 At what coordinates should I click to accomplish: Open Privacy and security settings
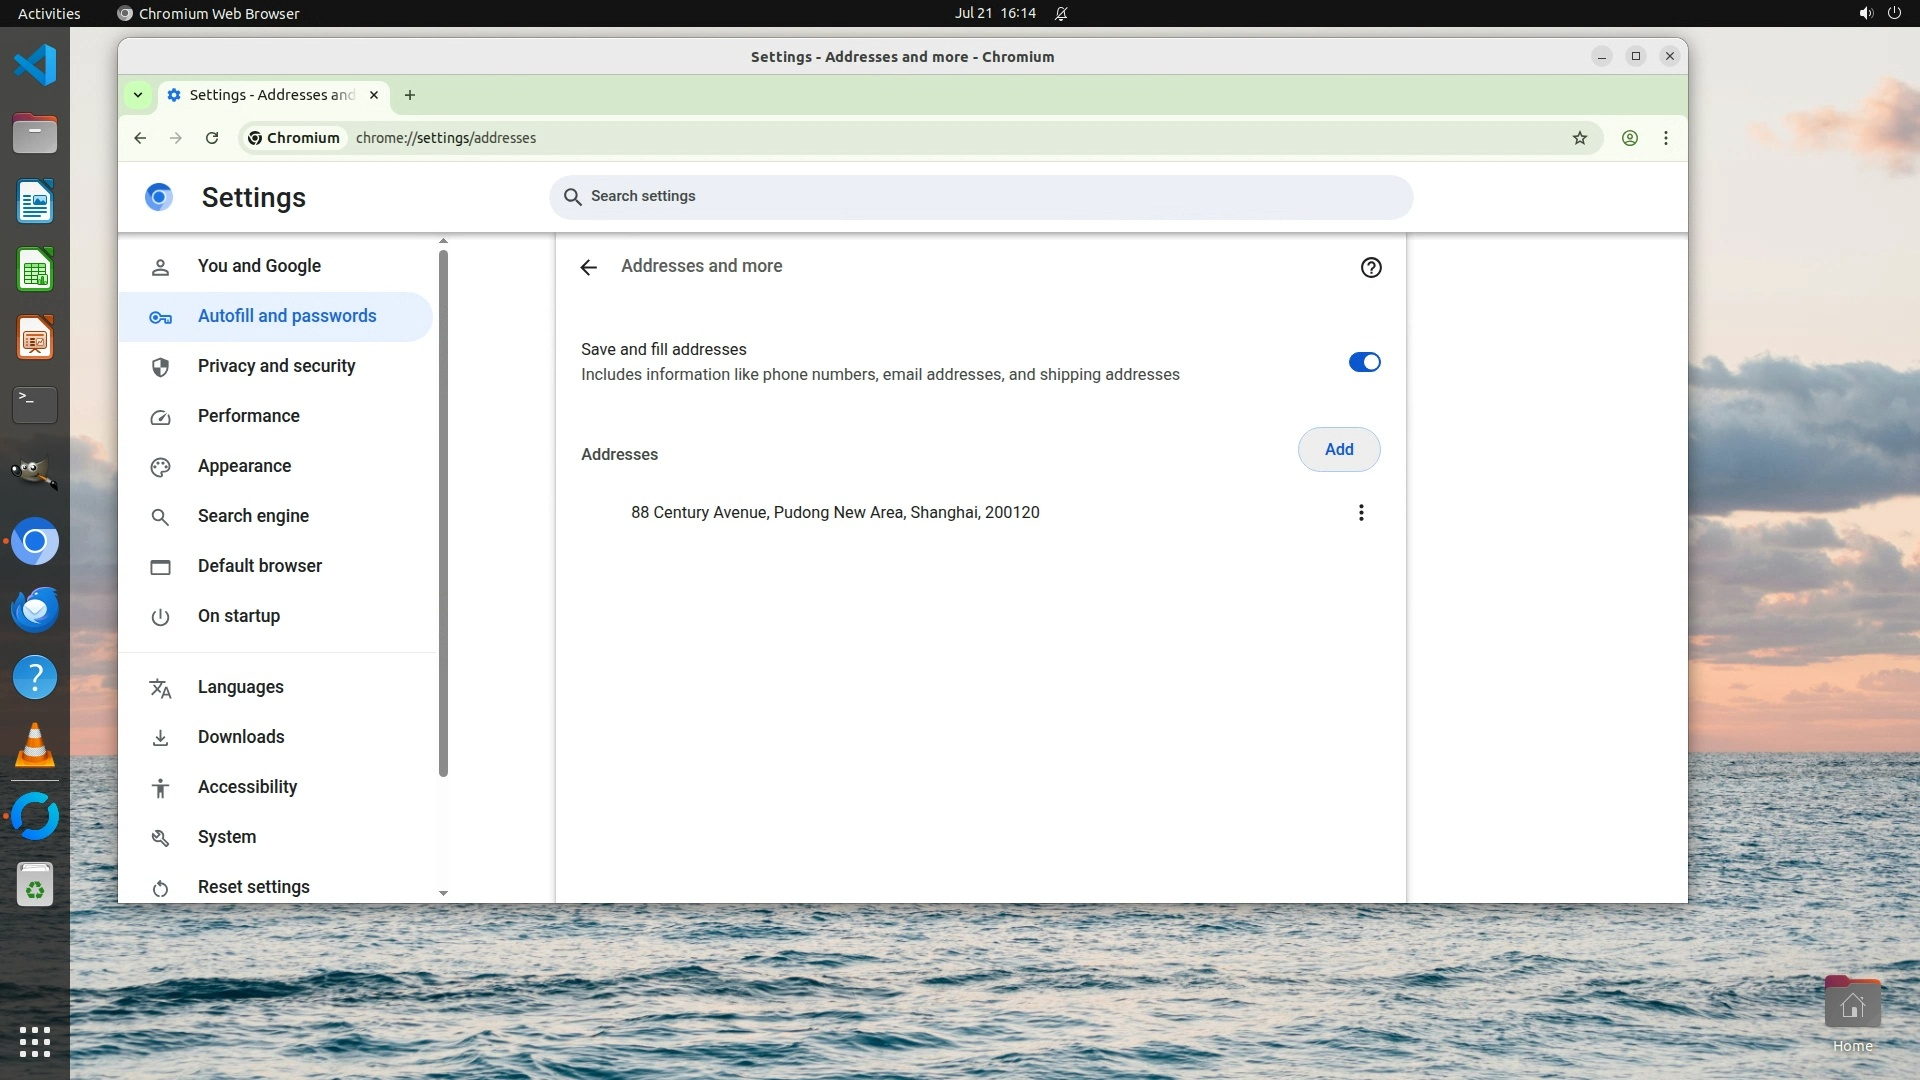tap(276, 366)
